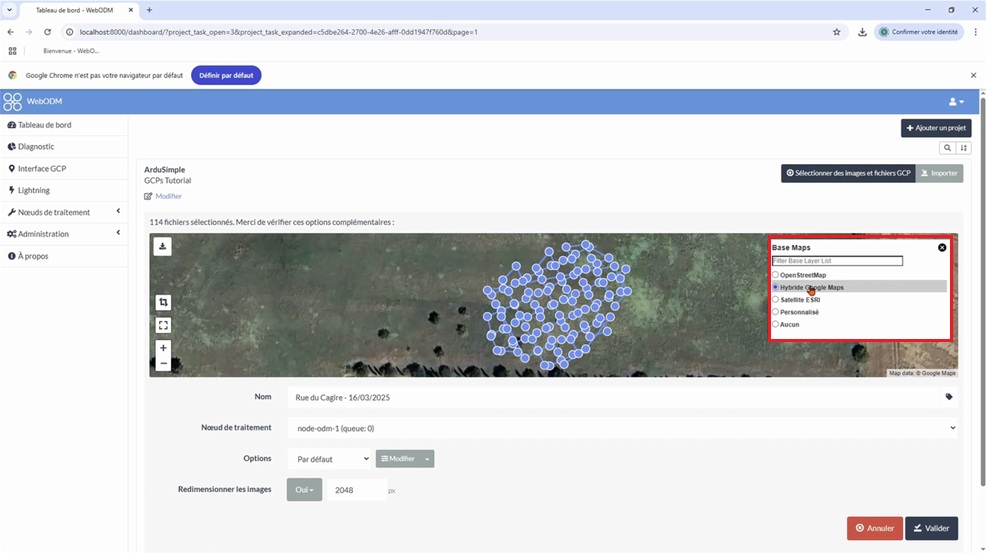The image size is (986, 553).
Task: Click Sélectionner des images et fichiers GCP
Action: point(848,173)
